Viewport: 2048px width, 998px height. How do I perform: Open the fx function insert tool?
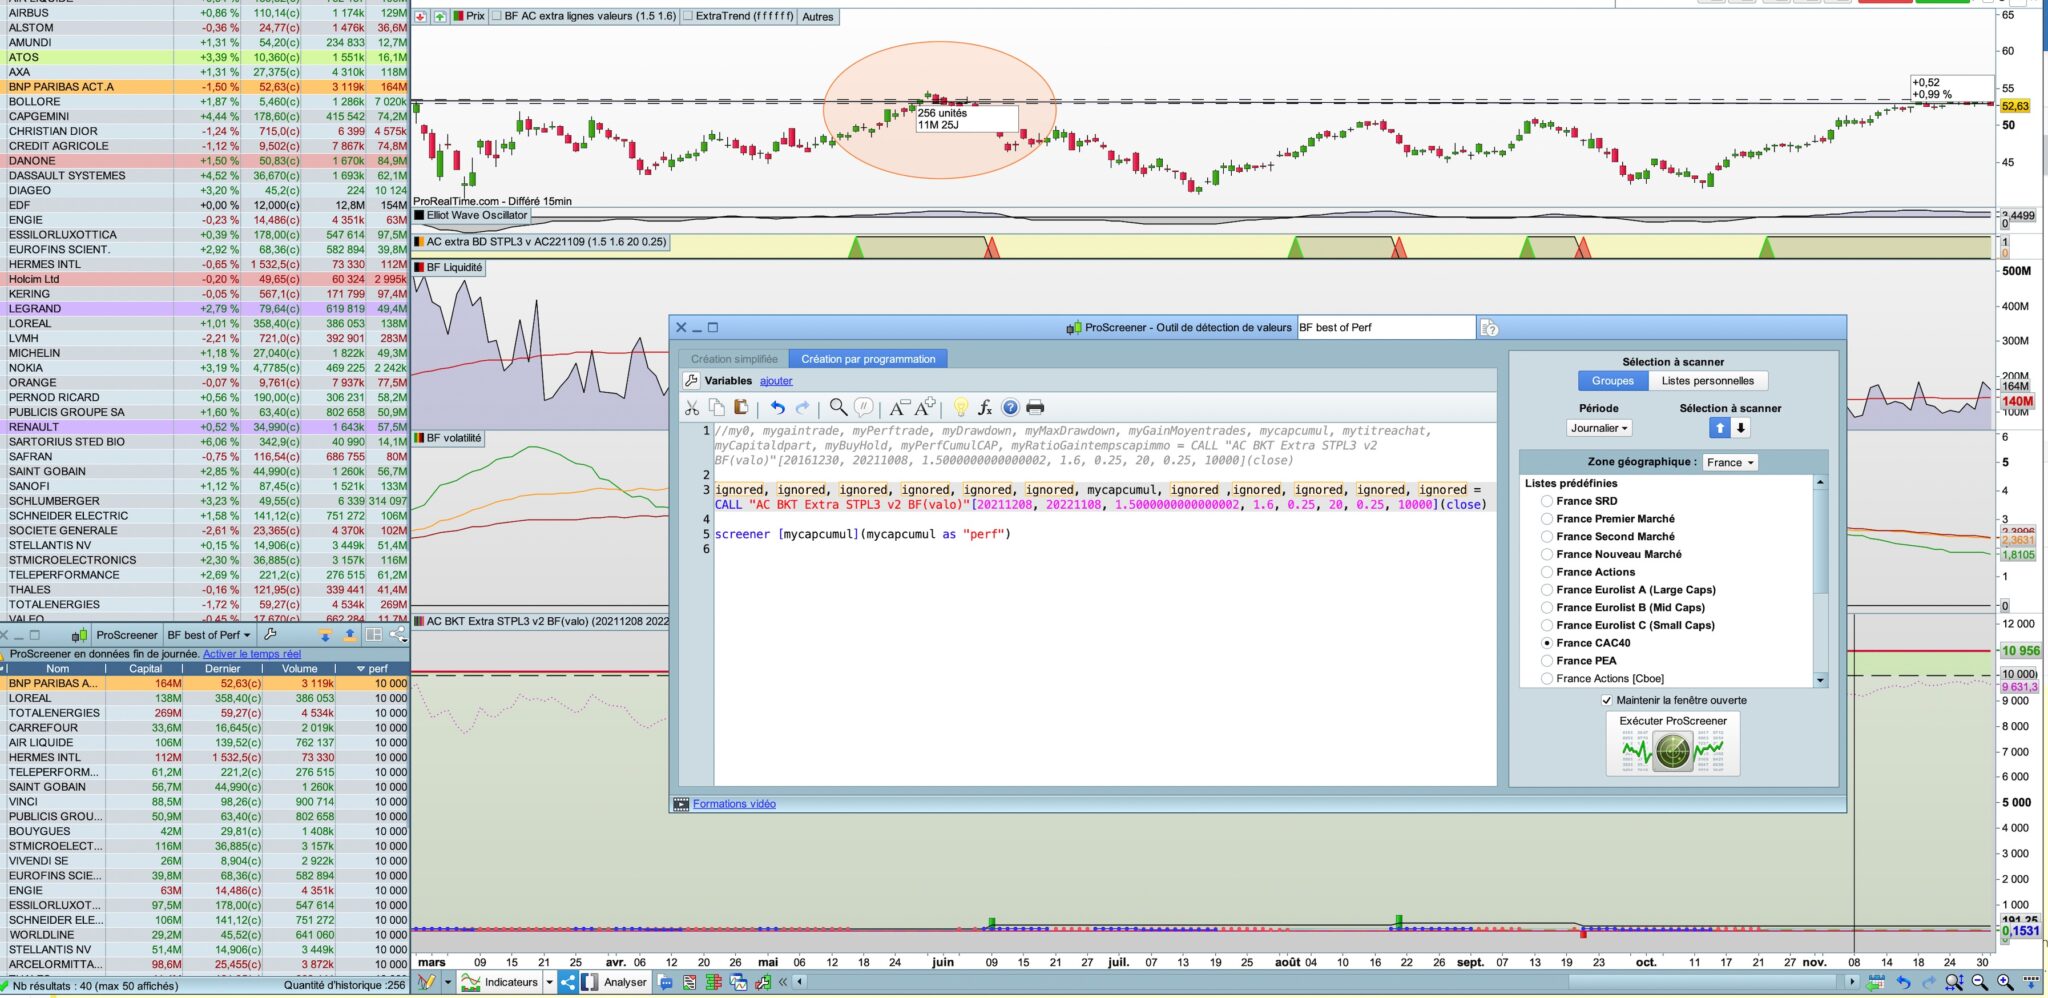[x=985, y=408]
